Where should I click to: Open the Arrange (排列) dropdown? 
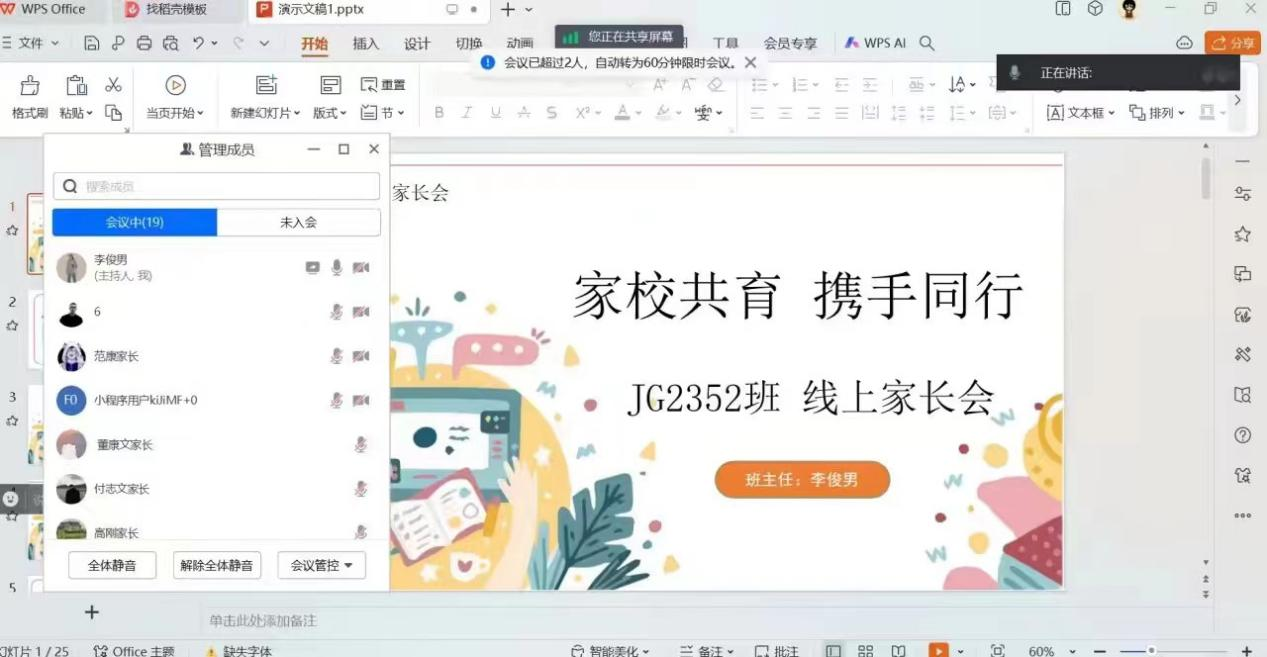tap(1156, 113)
